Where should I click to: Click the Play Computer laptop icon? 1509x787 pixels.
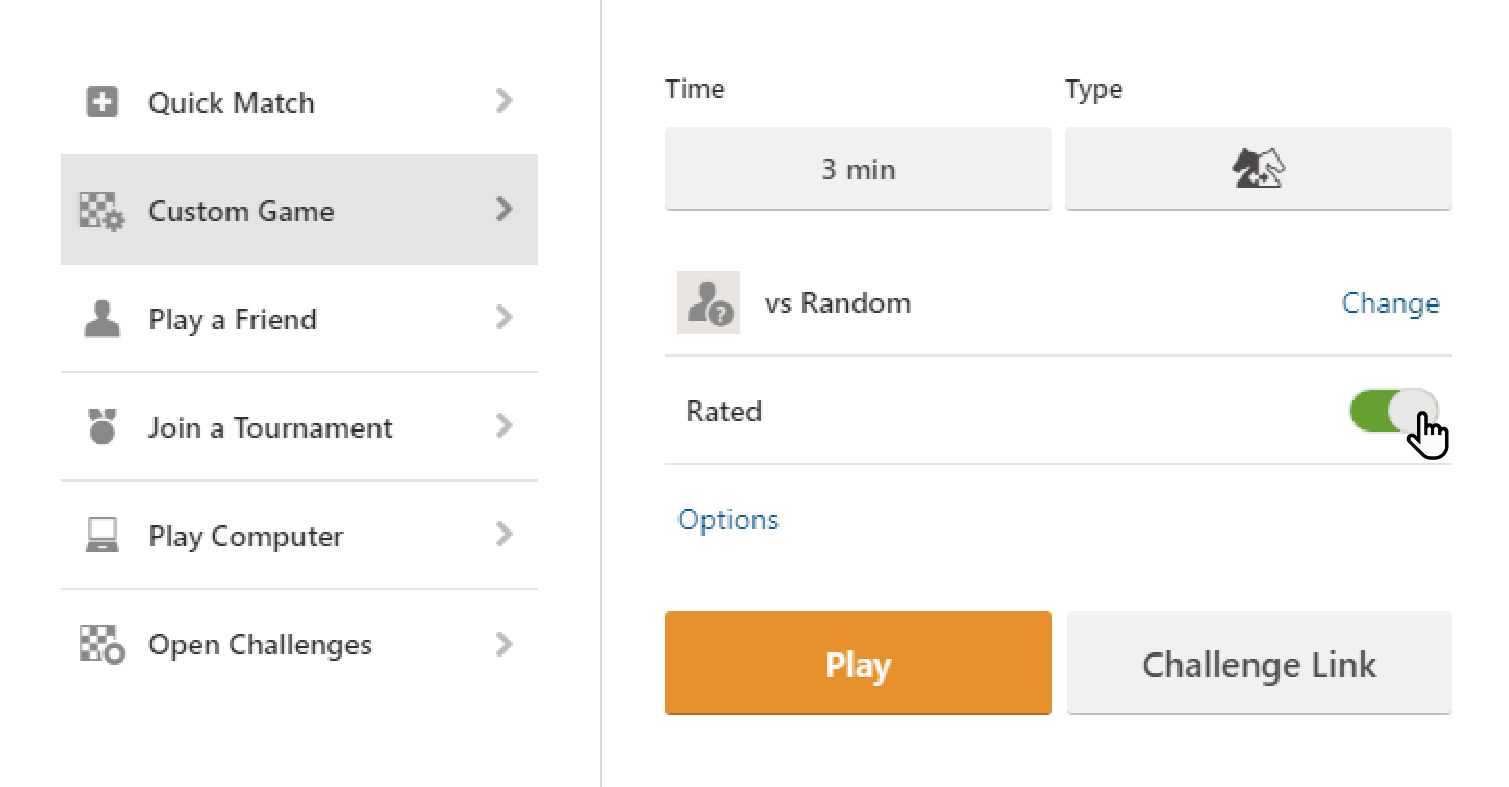coord(101,536)
